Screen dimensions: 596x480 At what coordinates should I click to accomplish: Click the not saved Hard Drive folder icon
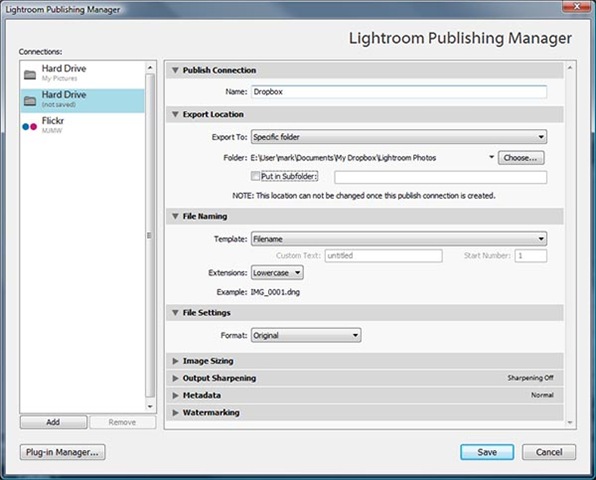point(30,101)
